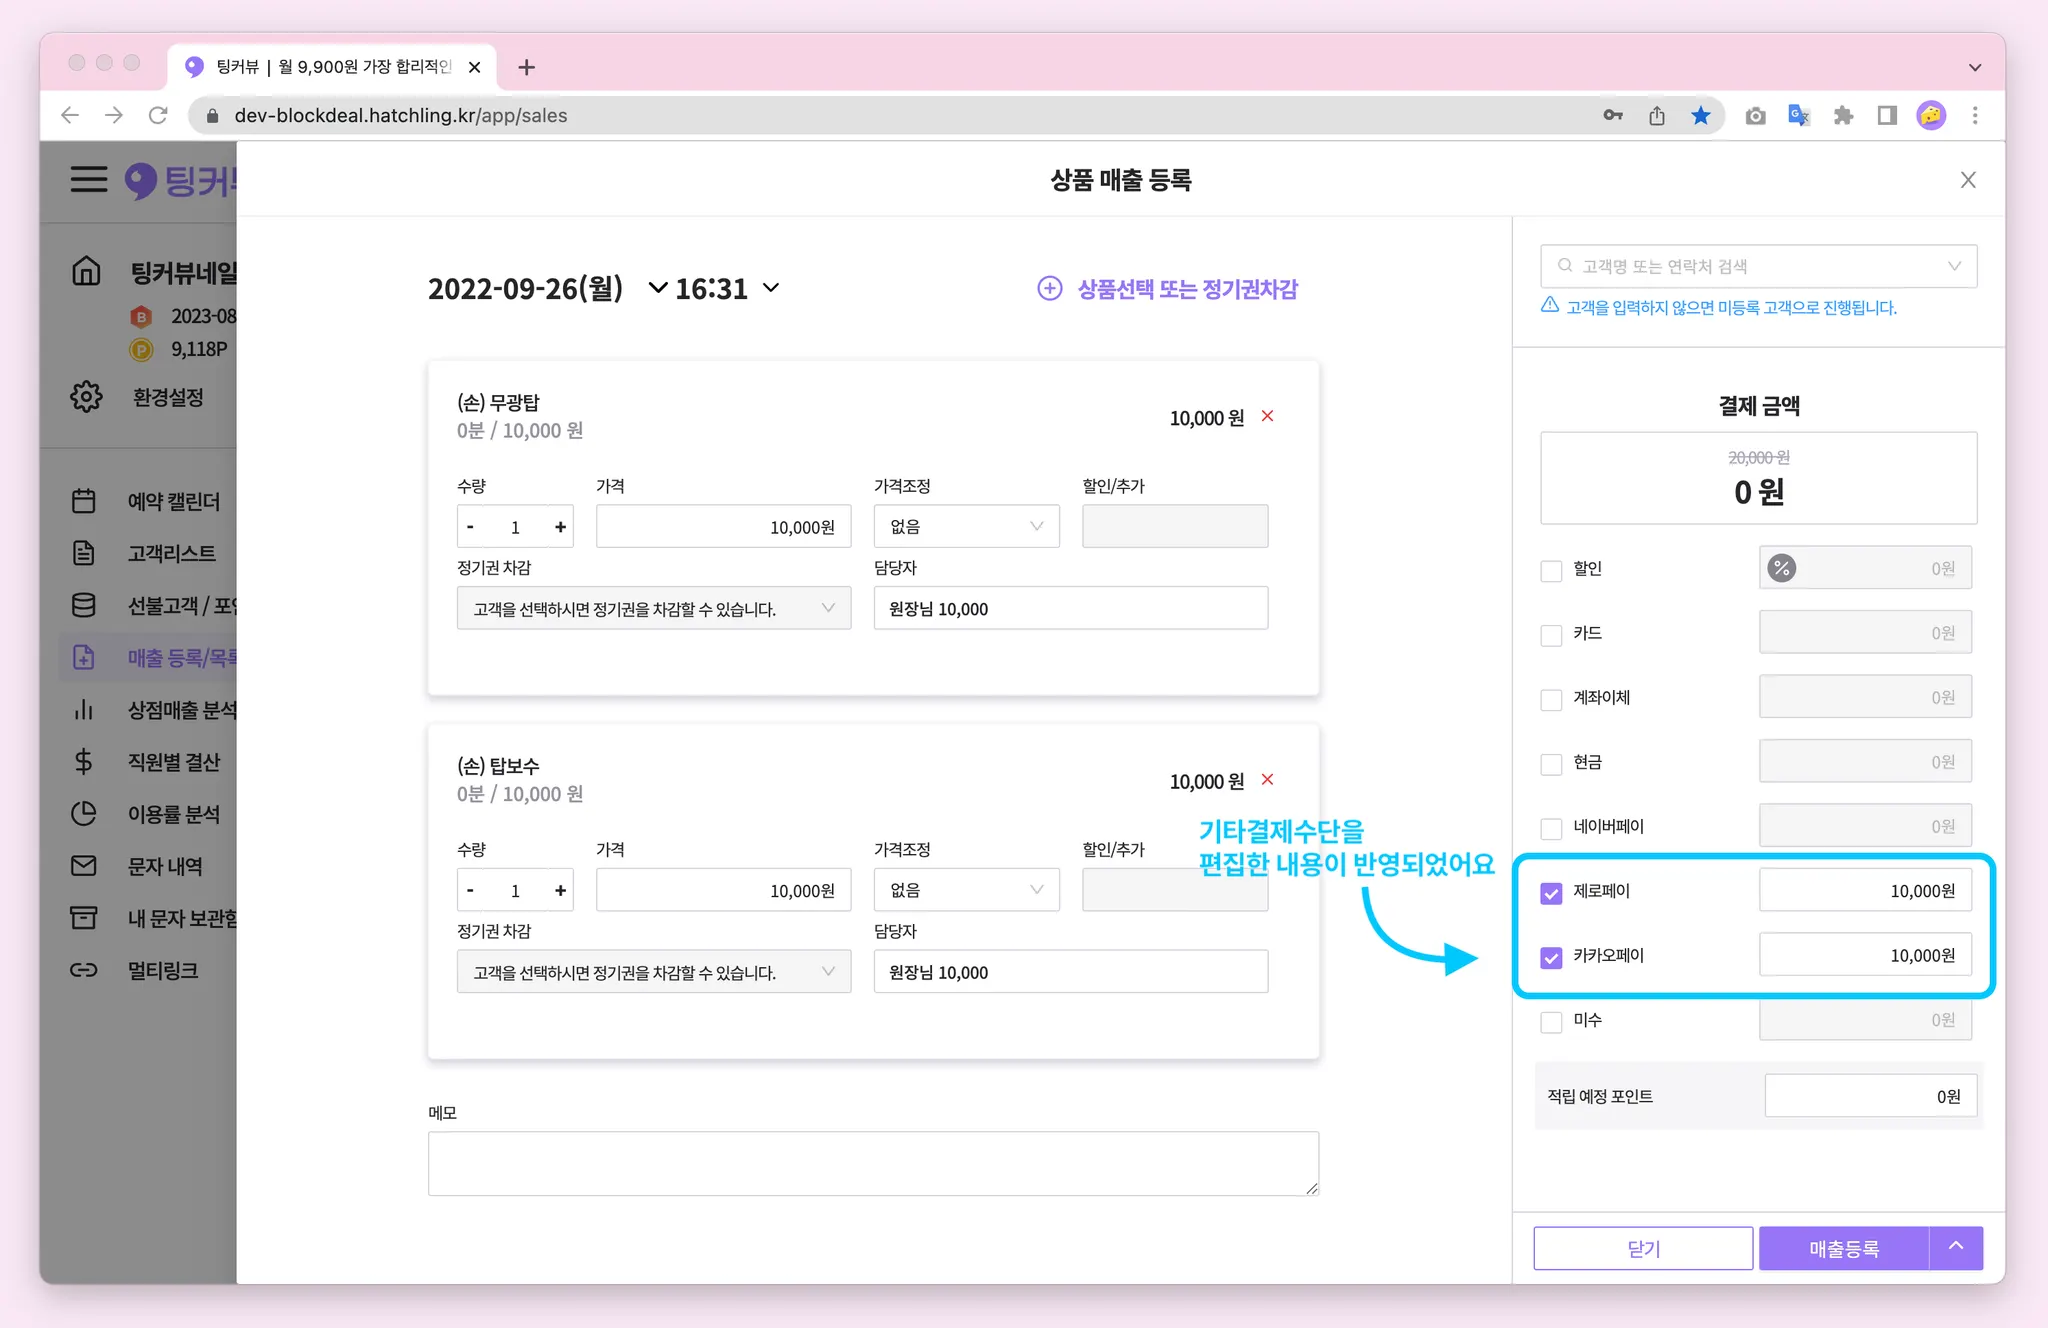The height and width of the screenshot is (1328, 2048).
Task: Click plus icon for 상품선택 또는 정기권차감
Action: (1049, 289)
